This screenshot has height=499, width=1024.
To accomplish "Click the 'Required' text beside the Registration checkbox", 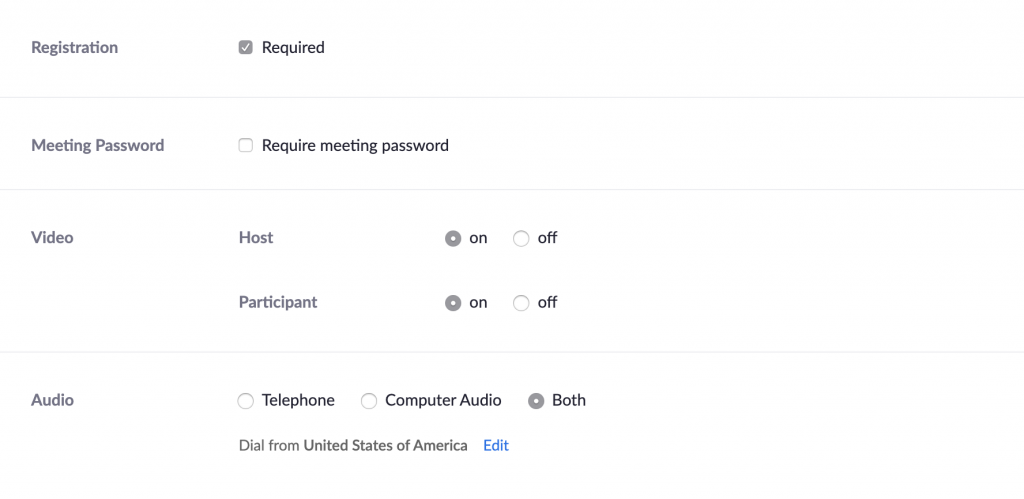I will (293, 47).
